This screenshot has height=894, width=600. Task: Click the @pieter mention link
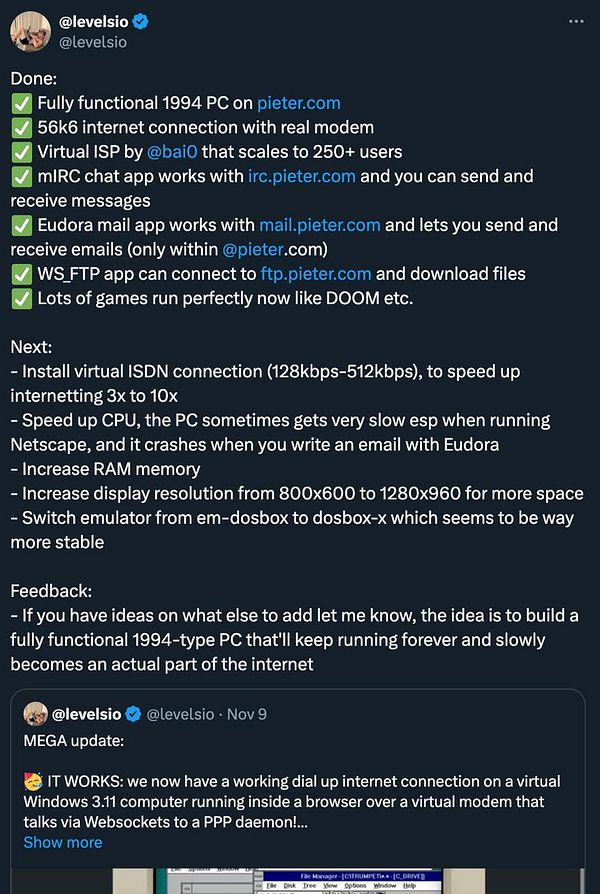click(x=253, y=250)
